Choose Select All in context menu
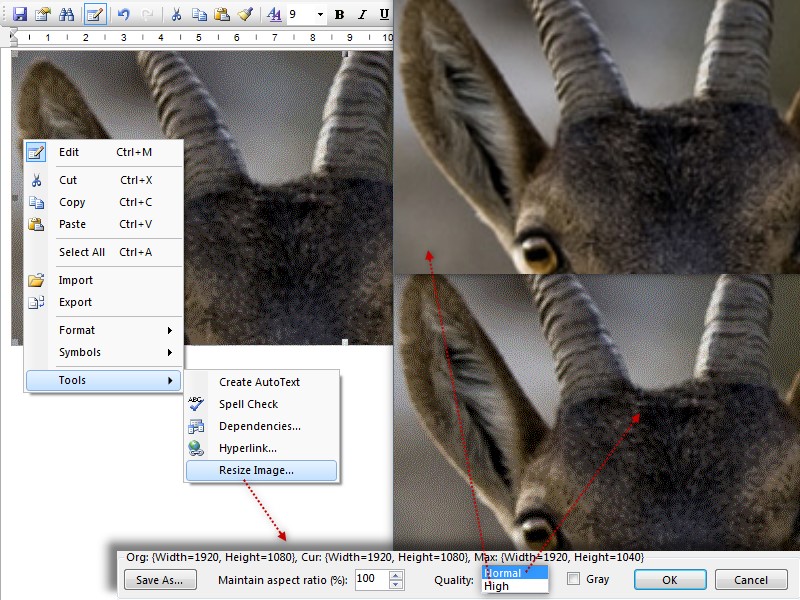This screenshot has width=800, height=600. (x=104, y=252)
